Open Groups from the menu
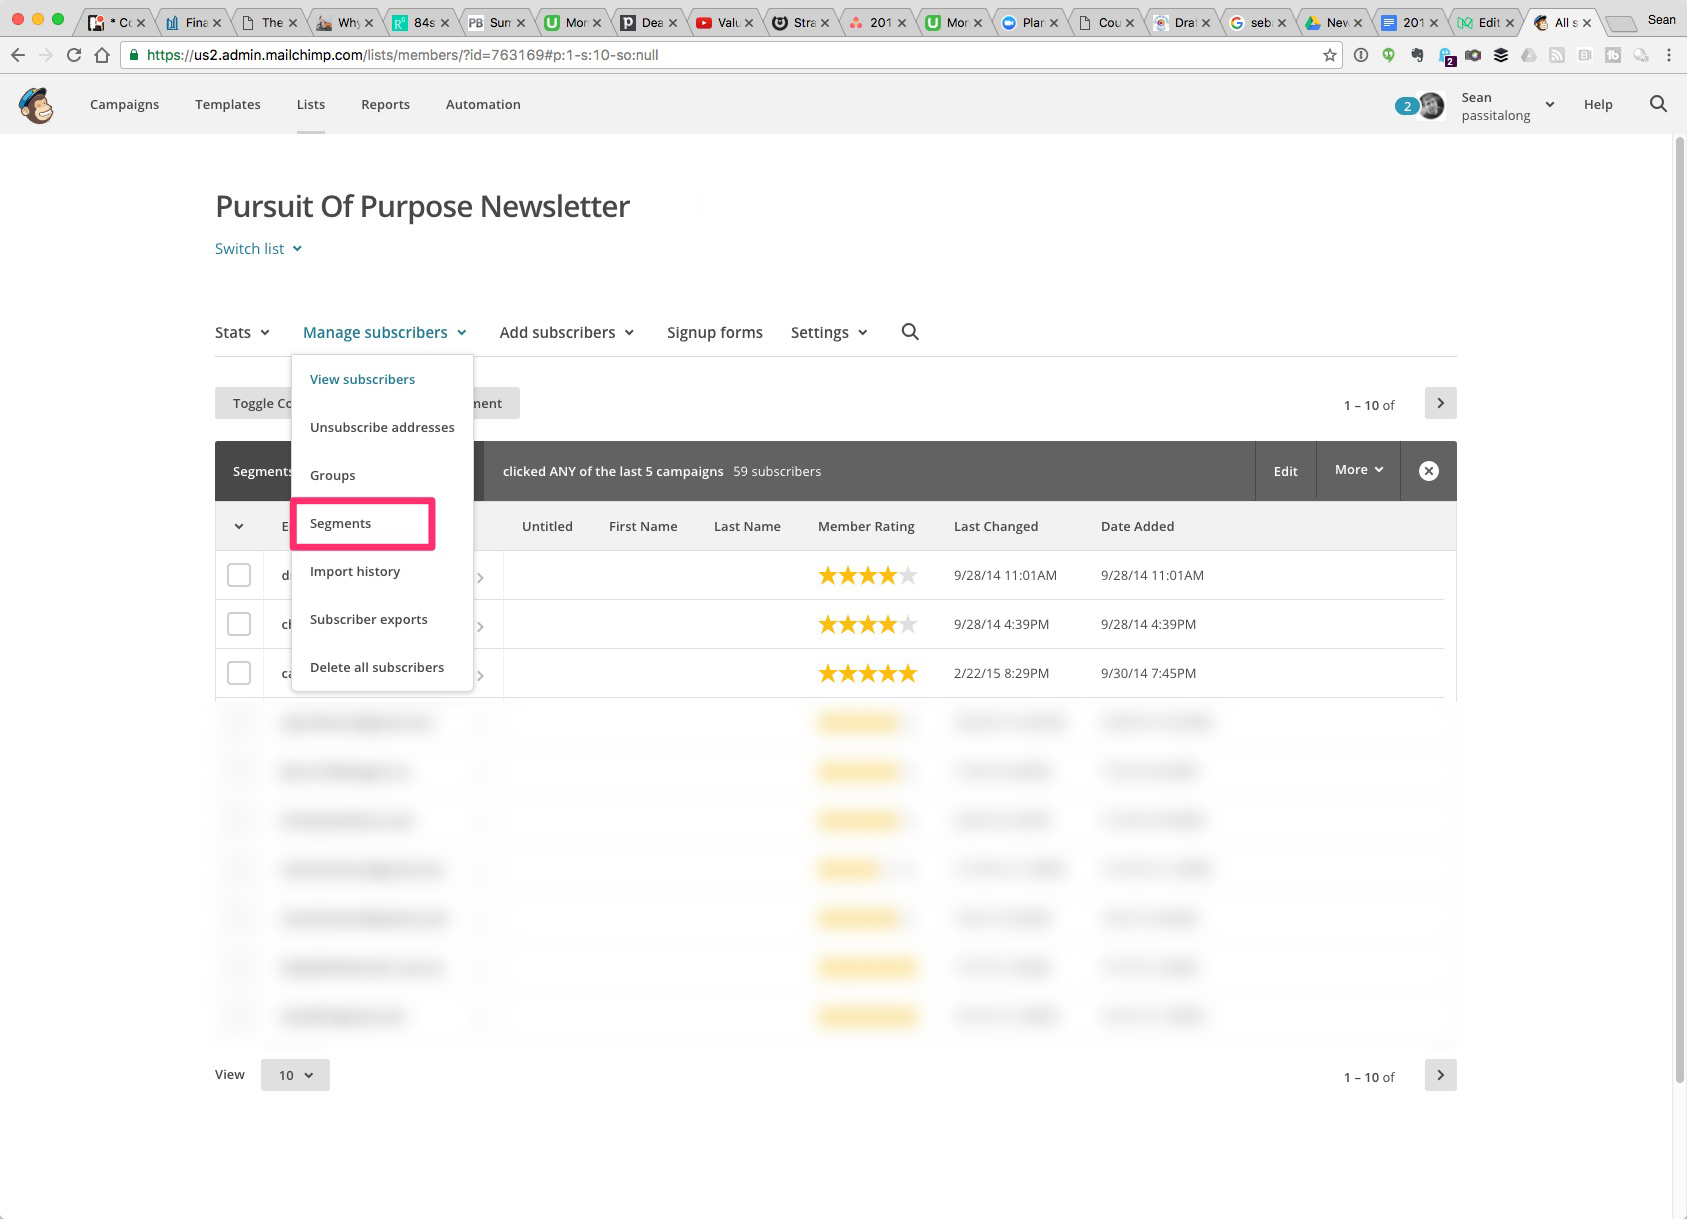1687x1219 pixels. point(333,475)
